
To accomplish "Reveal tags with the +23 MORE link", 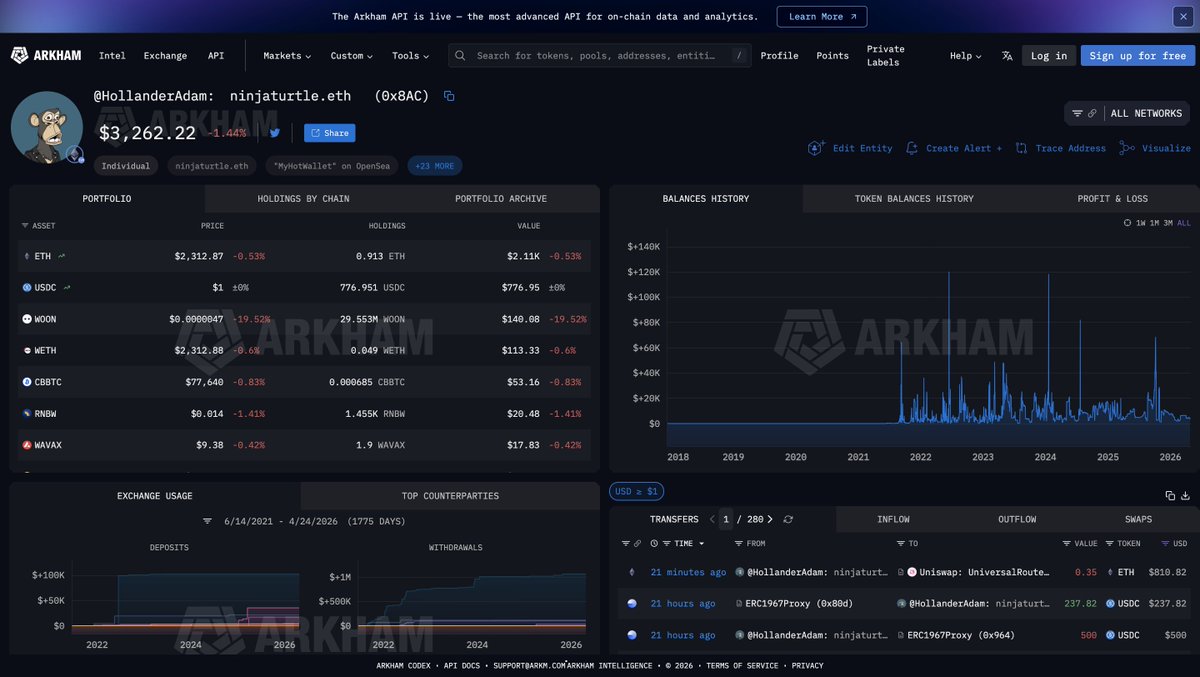I will pyautogui.click(x=434, y=165).
